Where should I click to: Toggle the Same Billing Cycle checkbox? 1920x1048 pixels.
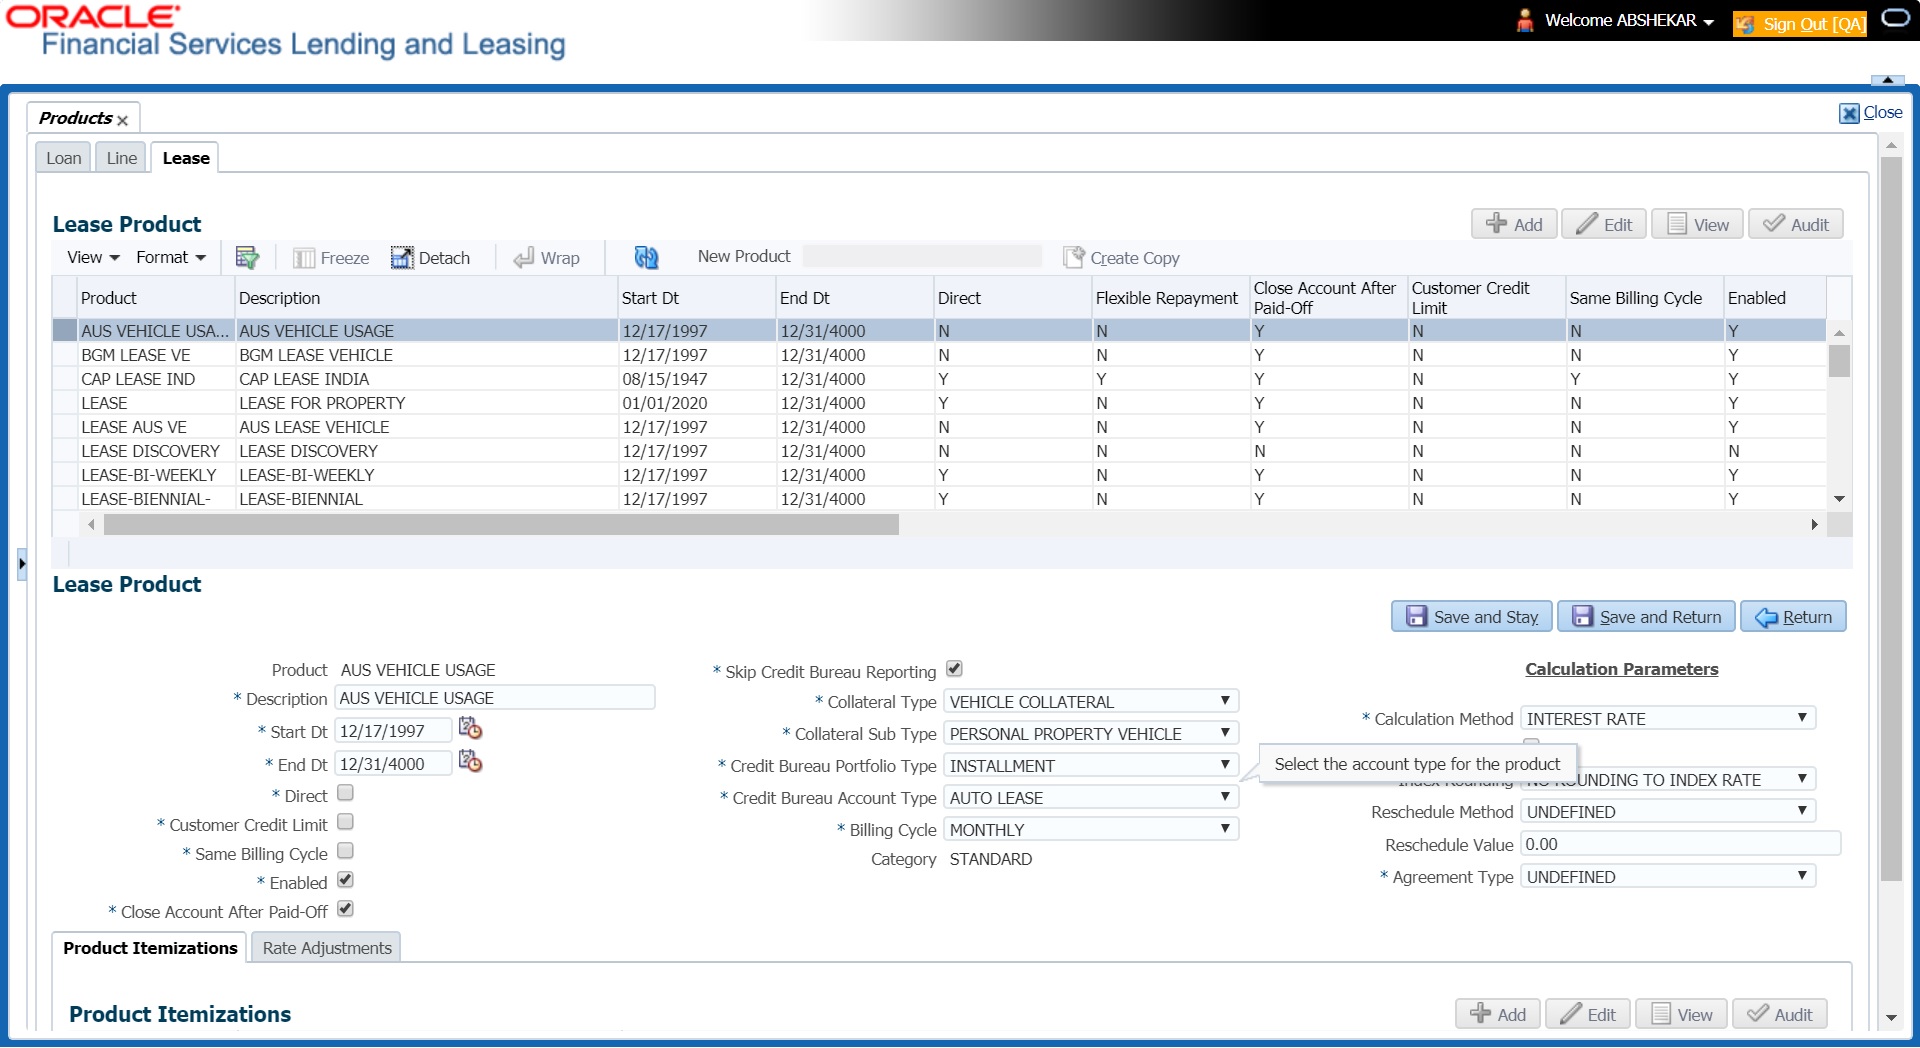pos(345,851)
